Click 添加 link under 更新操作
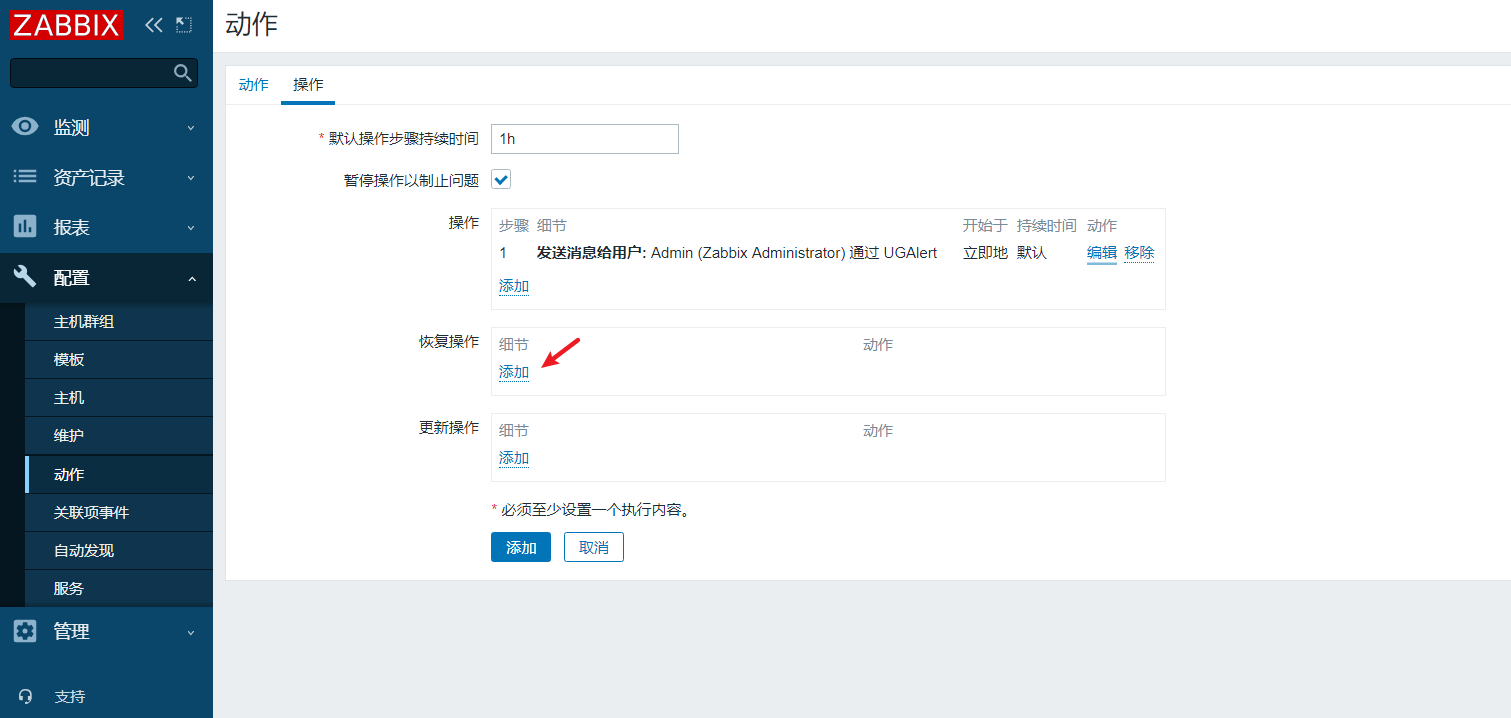The width and height of the screenshot is (1511, 718). click(x=514, y=458)
